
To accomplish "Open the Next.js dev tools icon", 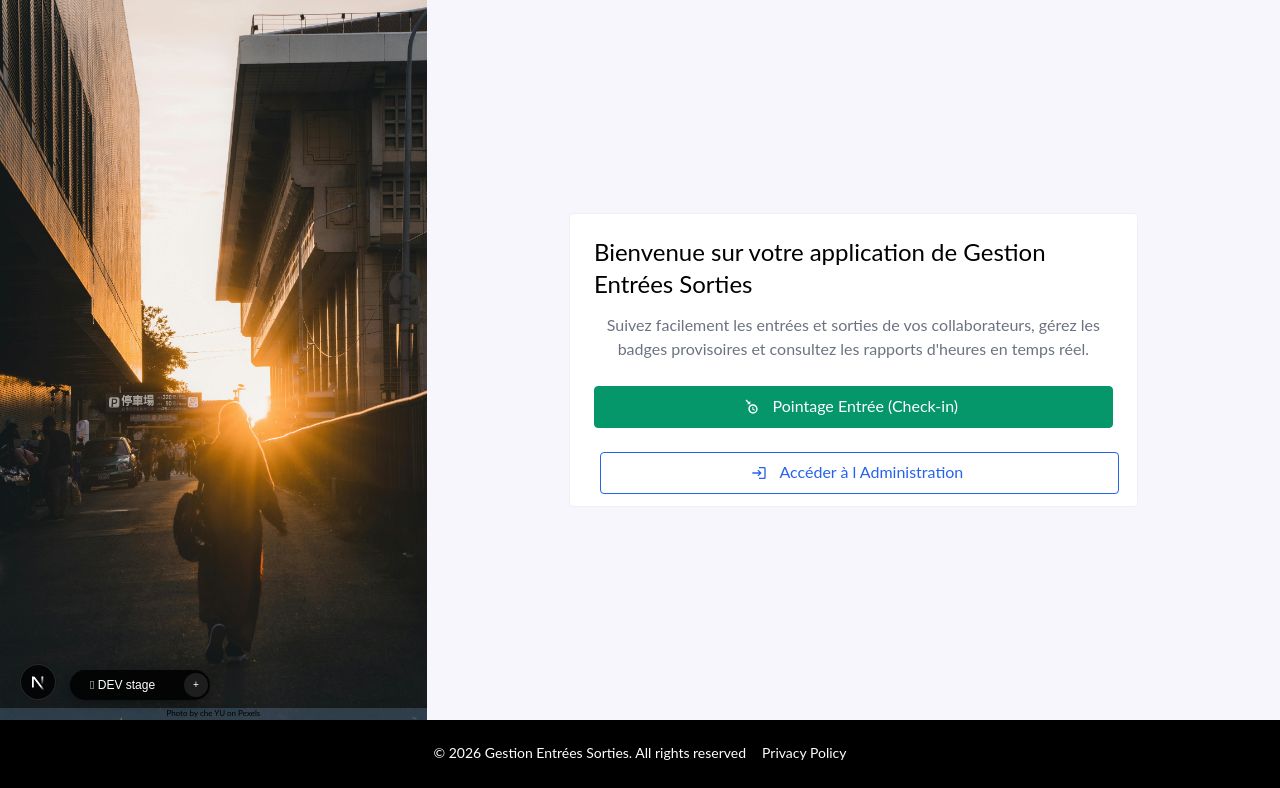I will tap(38, 682).
